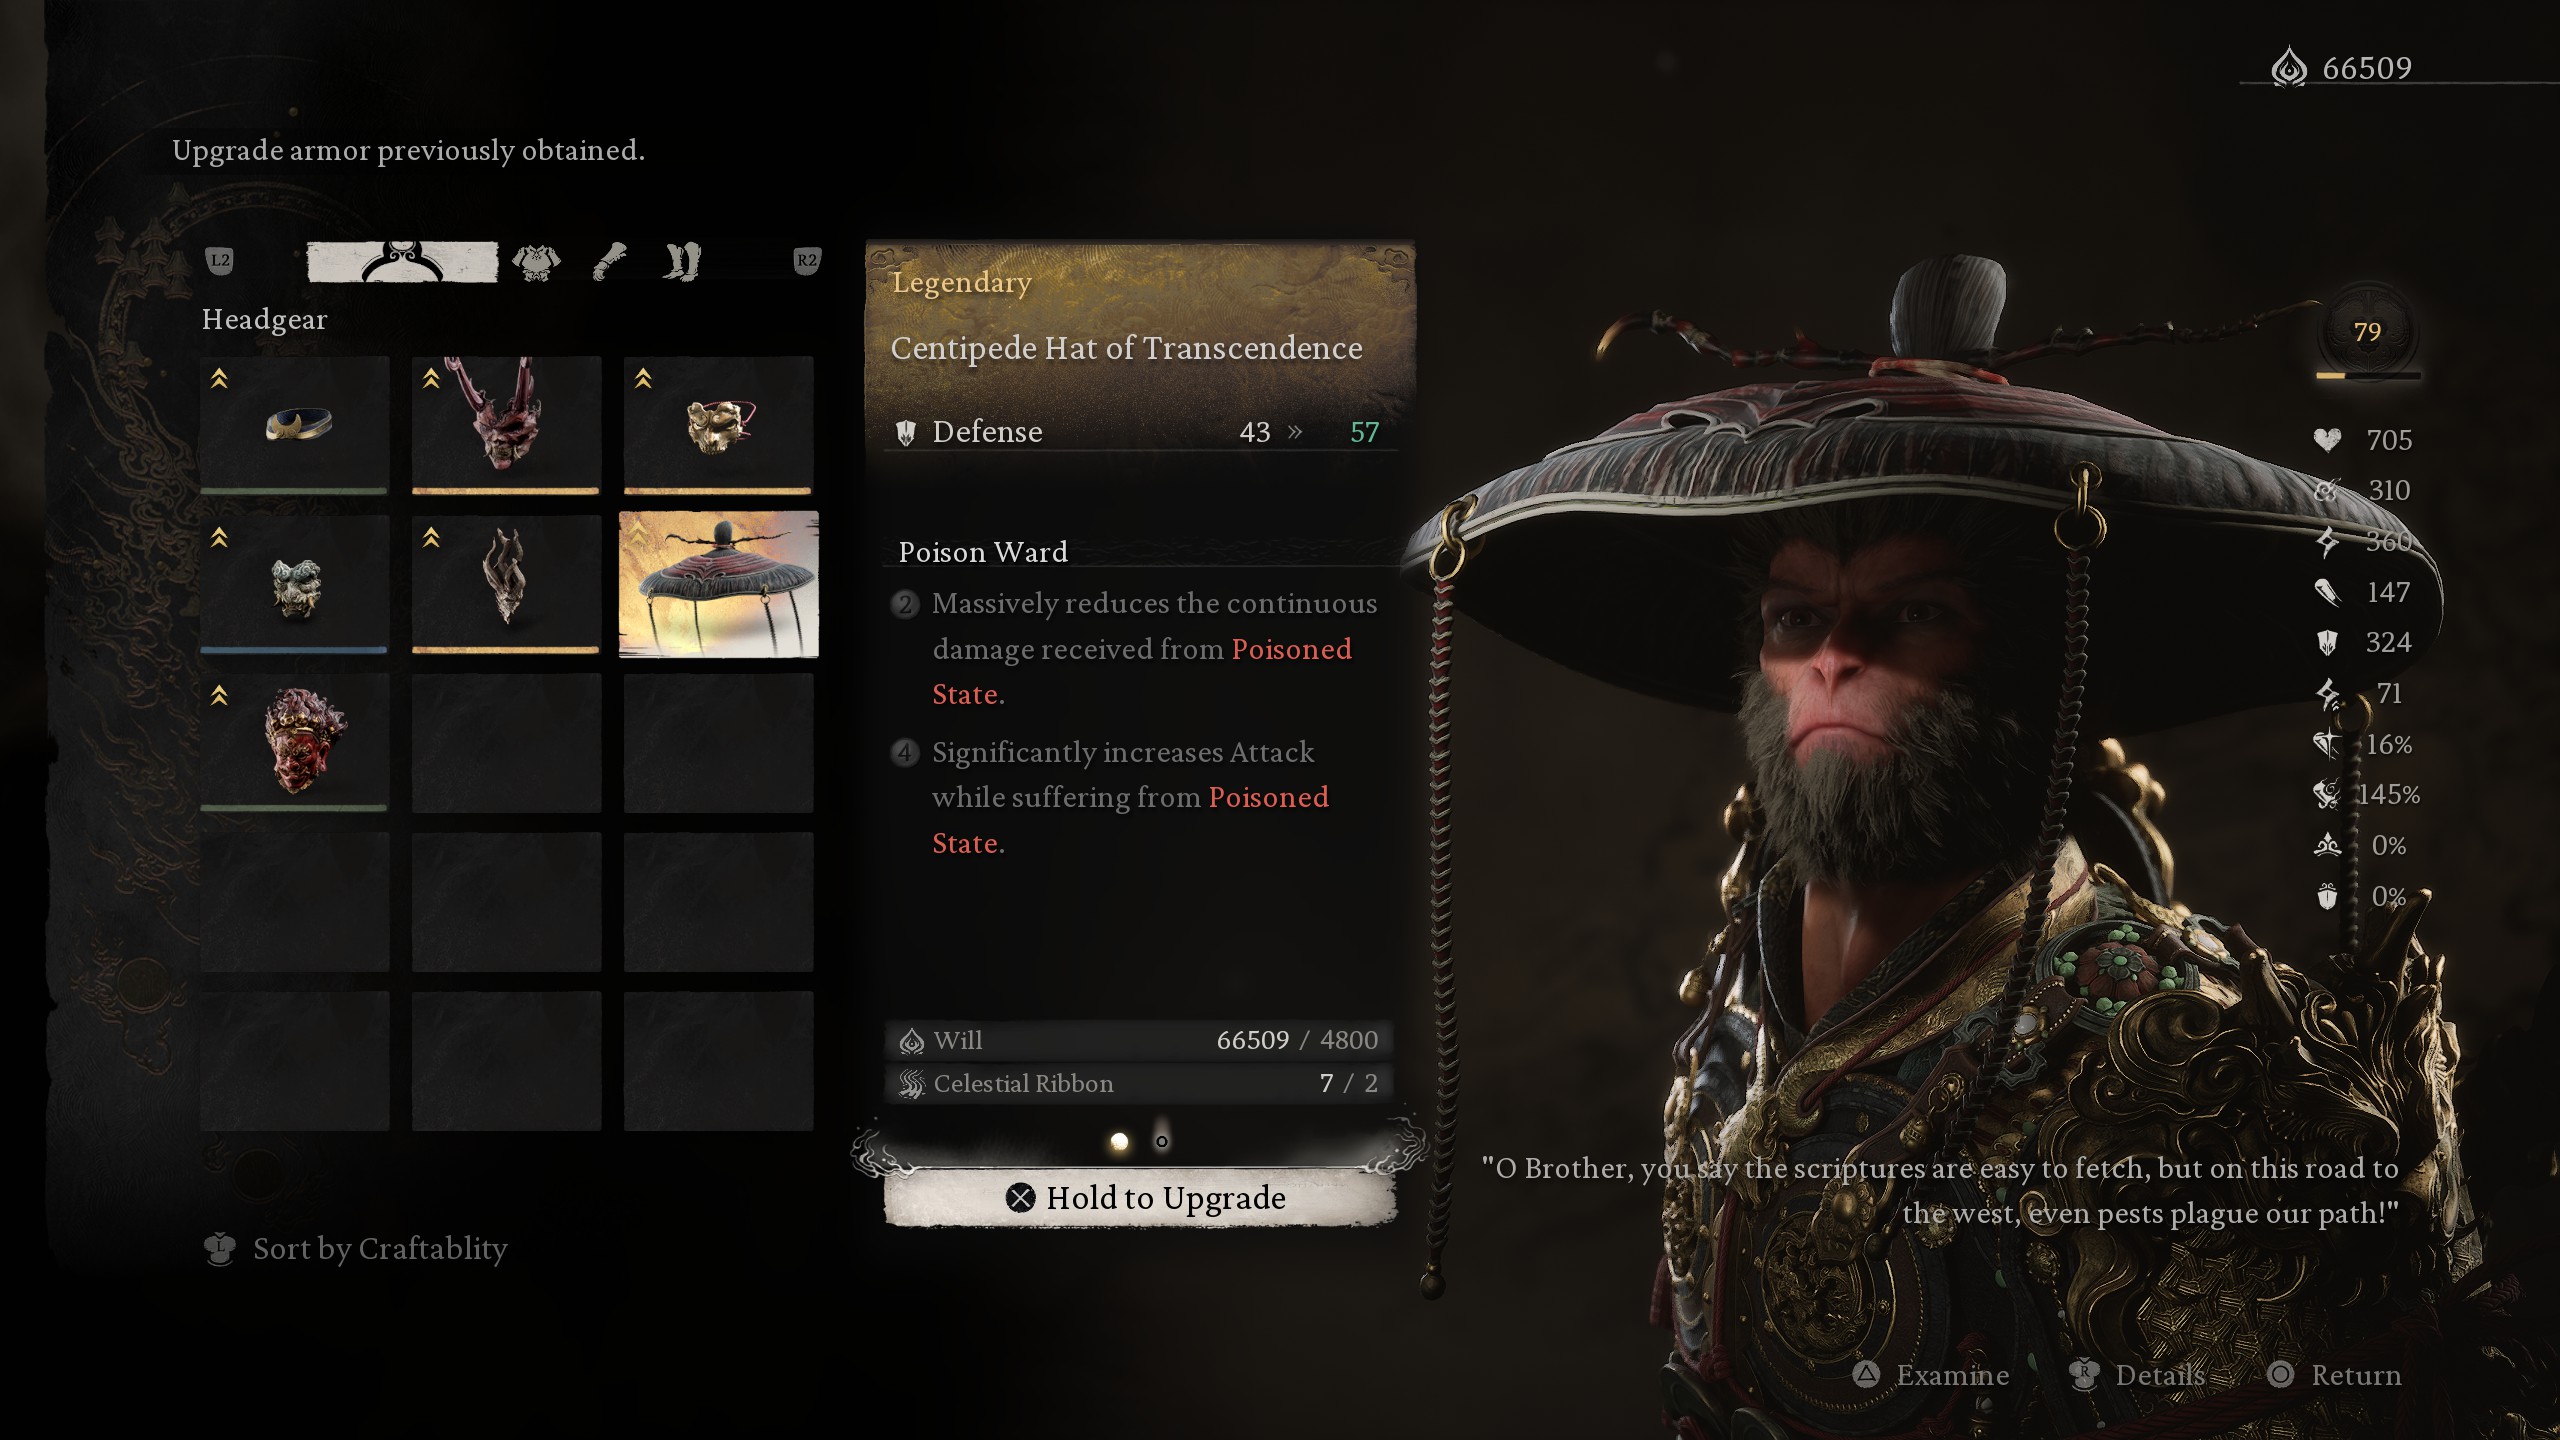The width and height of the screenshot is (2560, 1440).
Task: Open the Leg armor category icon
Action: [x=682, y=262]
